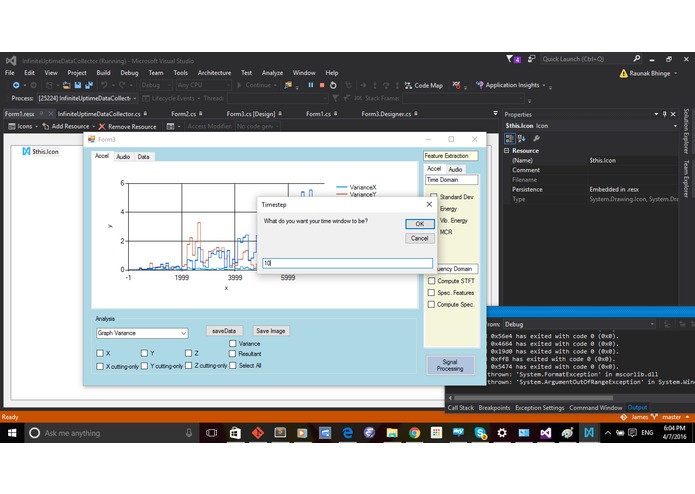Screen dimensions: 695x494
Task: Click the Quick Launch magnifier icon
Action: 637,58
